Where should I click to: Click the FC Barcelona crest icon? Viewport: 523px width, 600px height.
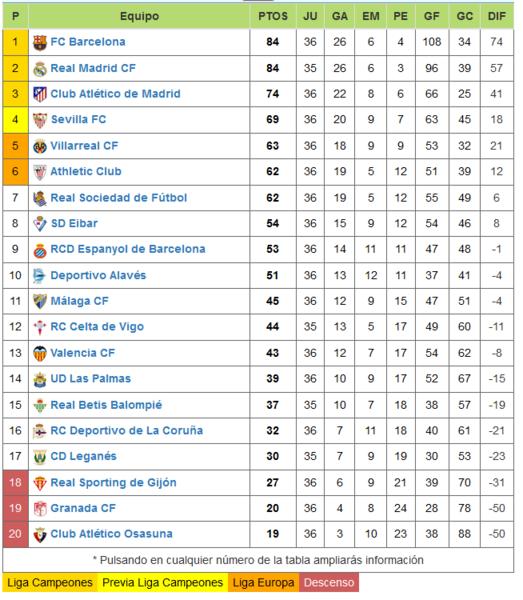(40, 42)
